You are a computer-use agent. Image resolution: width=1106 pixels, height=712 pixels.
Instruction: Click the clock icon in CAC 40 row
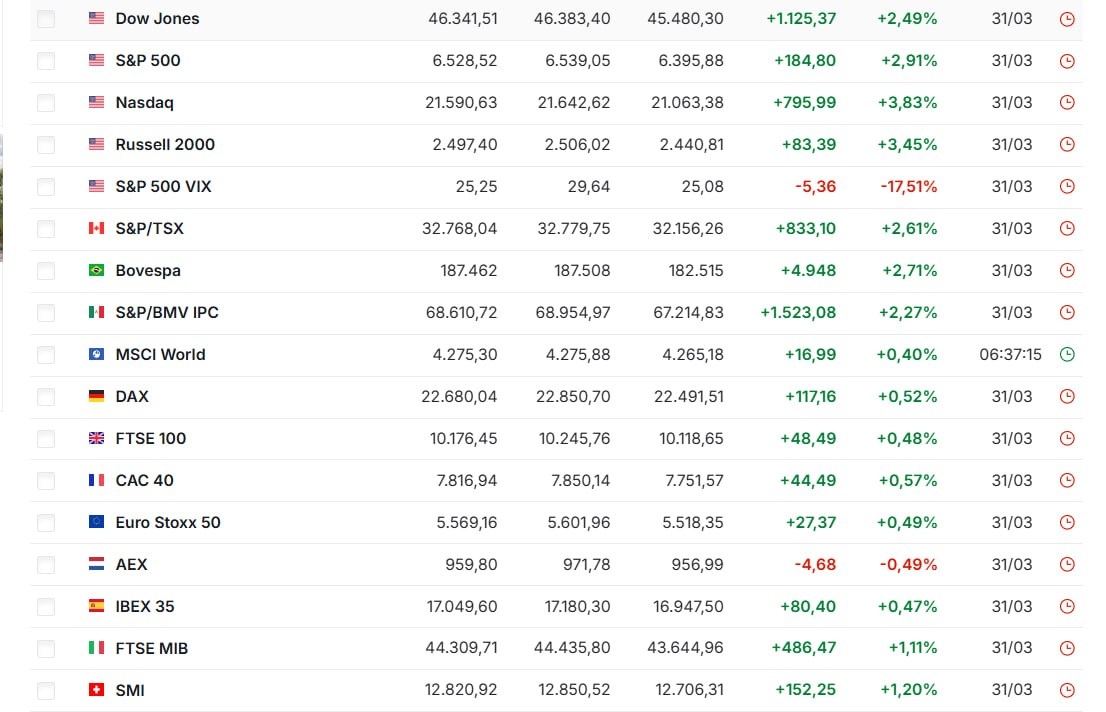pyautogui.click(x=1067, y=481)
